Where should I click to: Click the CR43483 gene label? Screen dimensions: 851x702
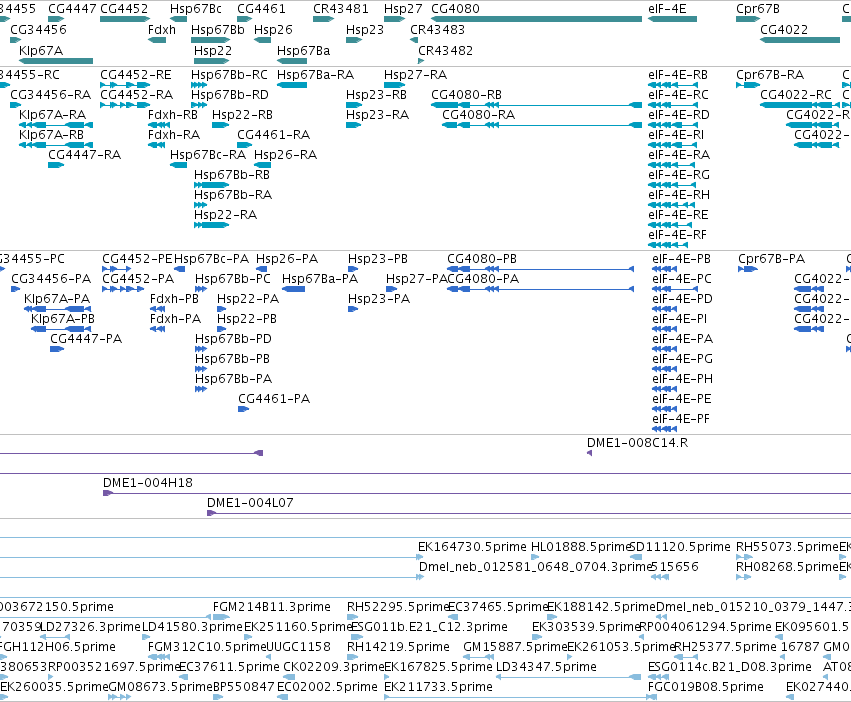[437, 29]
